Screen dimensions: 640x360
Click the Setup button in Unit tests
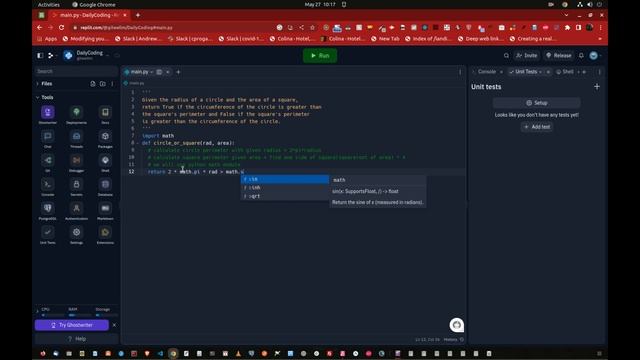pos(536,103)
